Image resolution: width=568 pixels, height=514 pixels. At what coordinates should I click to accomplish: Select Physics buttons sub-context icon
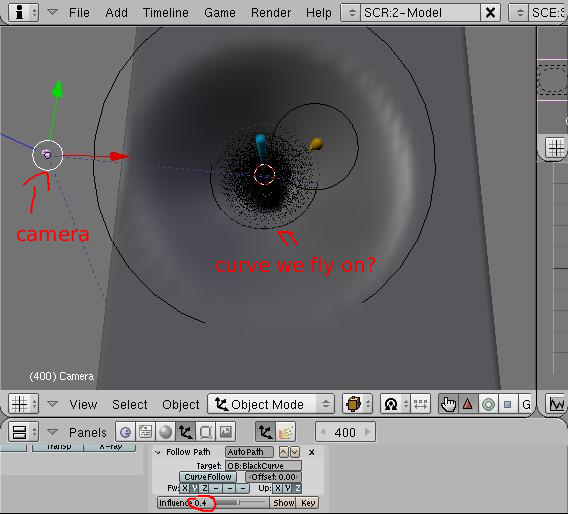pyautogui.click(x=285, y=432)
